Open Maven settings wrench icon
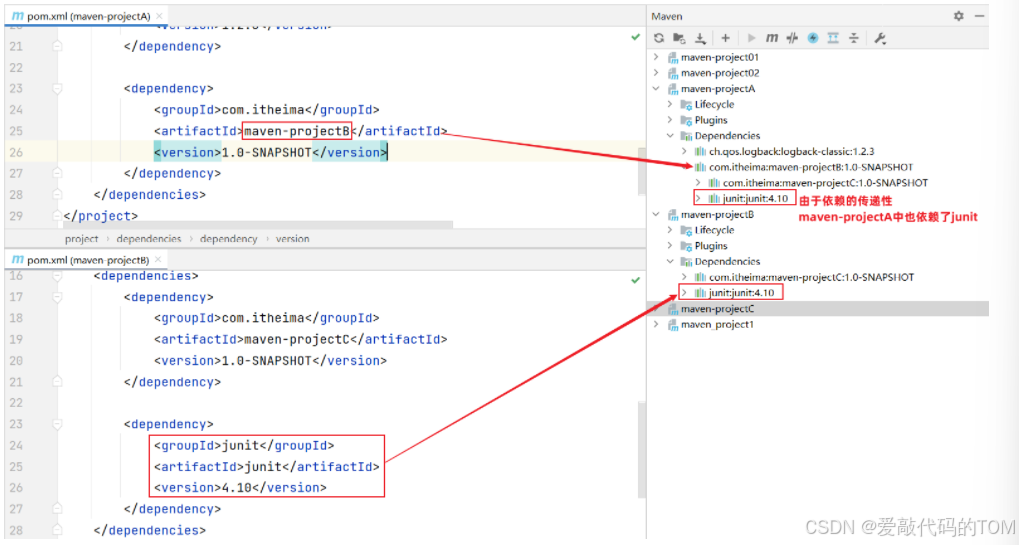The height and width of the screenshot is (545, 1019). tap(880, 38)
